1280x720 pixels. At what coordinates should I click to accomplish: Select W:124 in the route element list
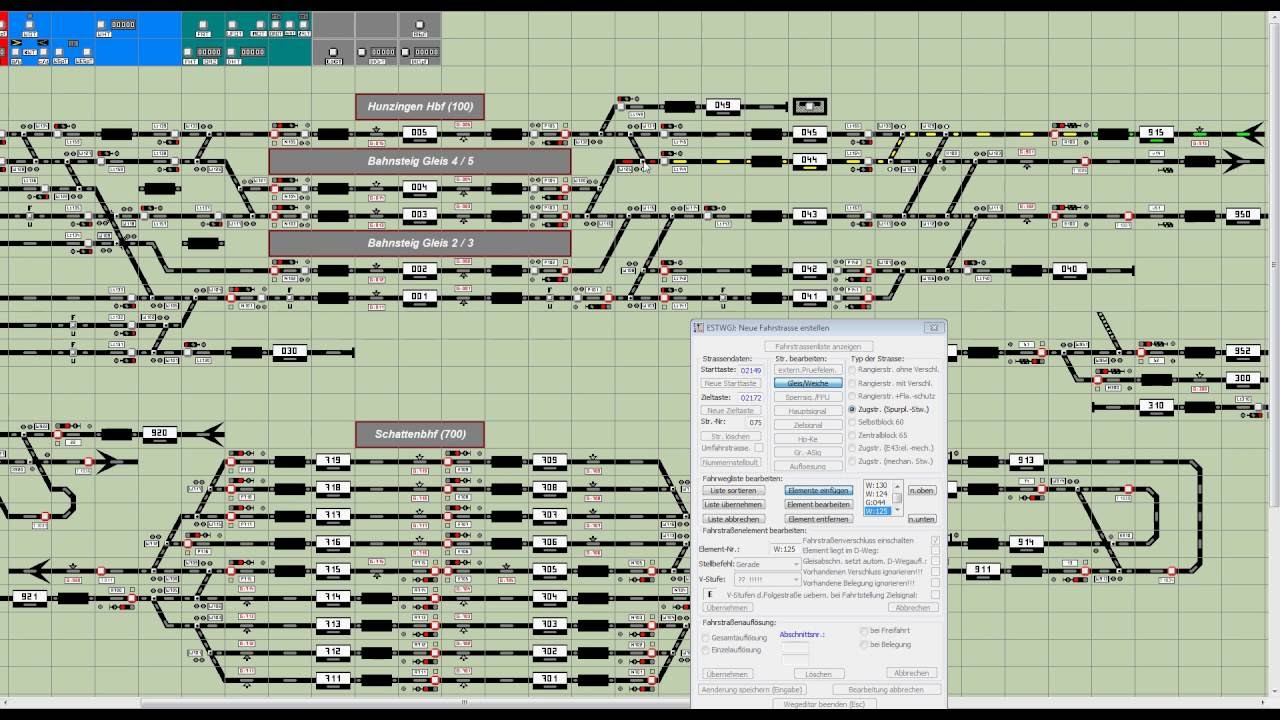pyautogui.click(x=877, y=494)
